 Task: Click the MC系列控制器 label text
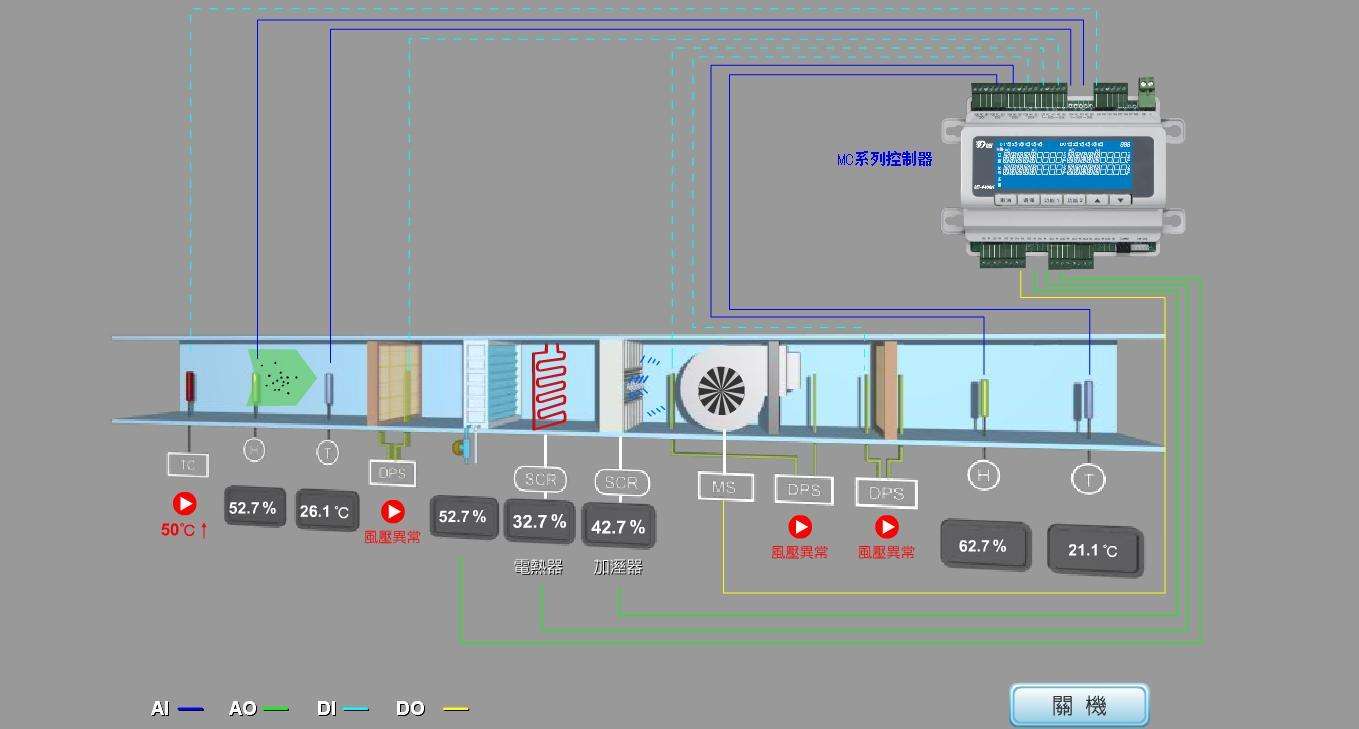tap(884, 159)
